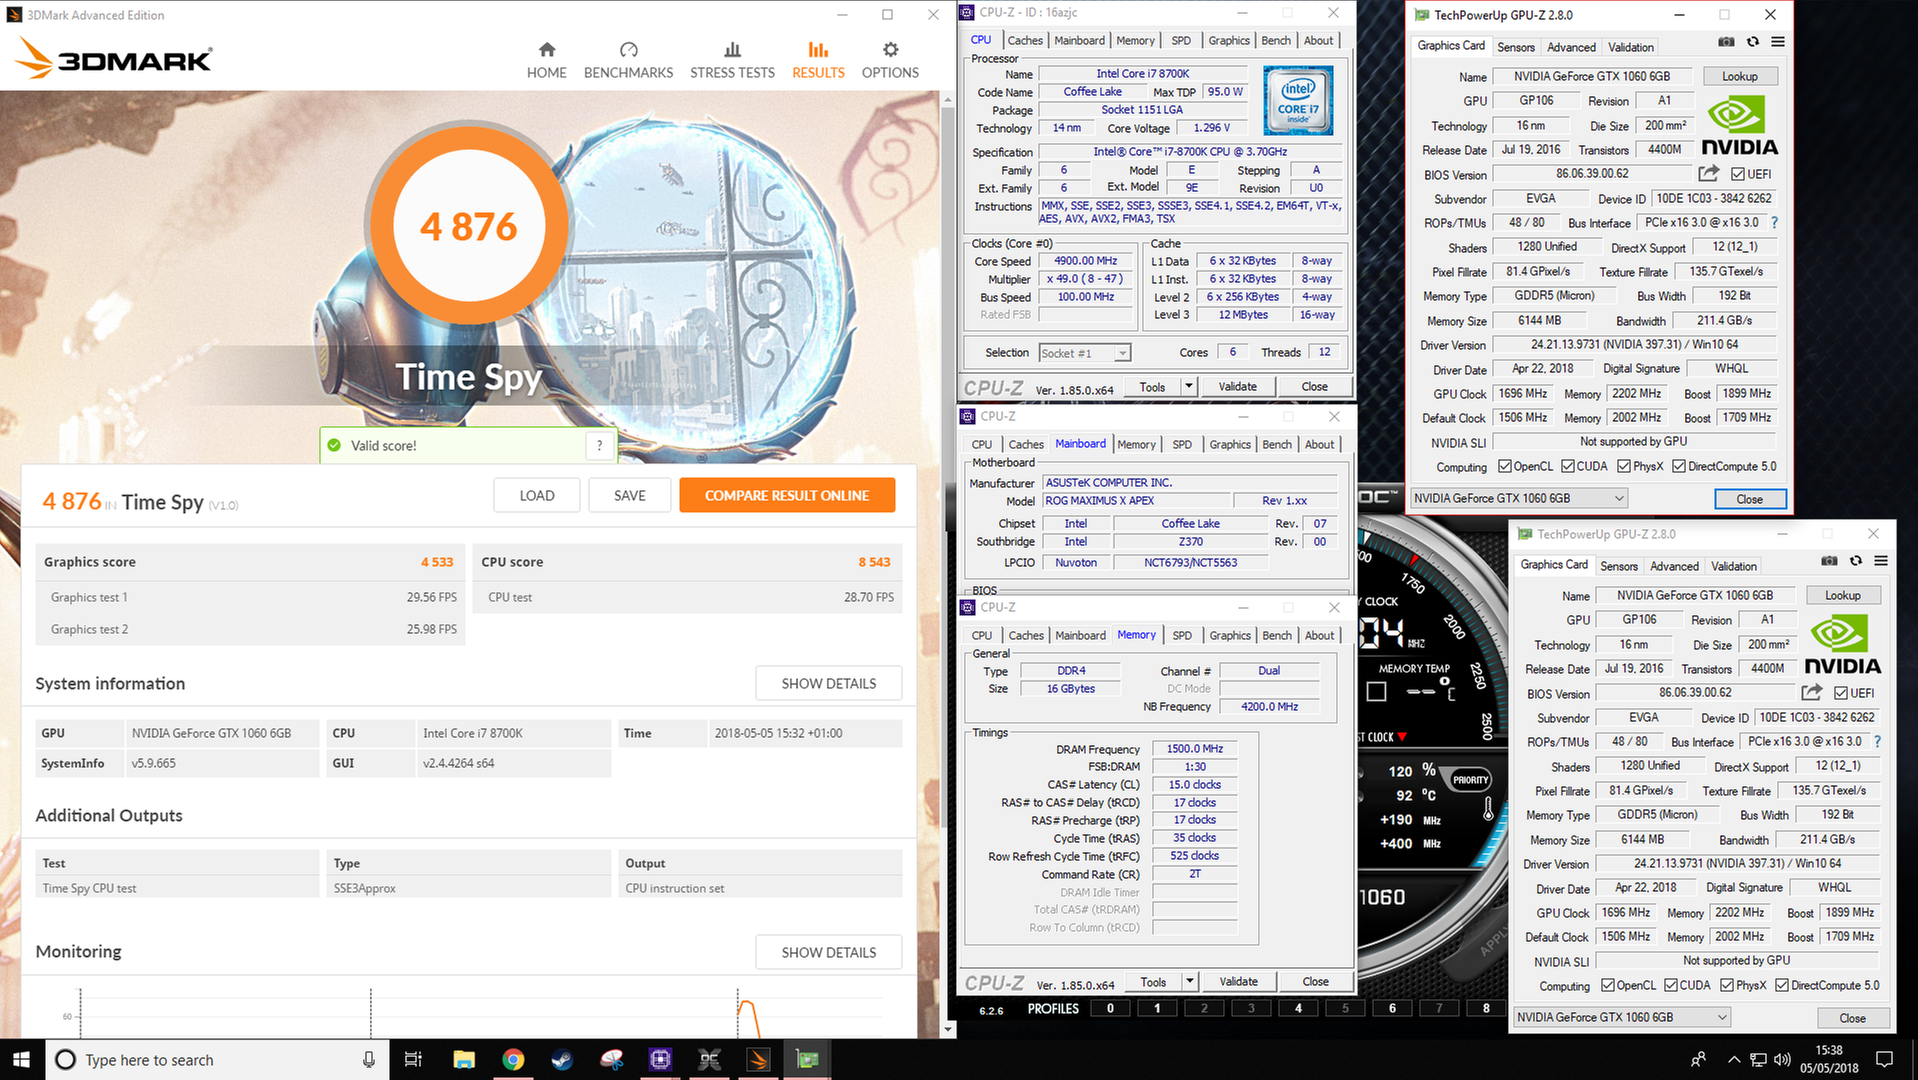Click the refresh icon in lower GPU-Z window

point(1856,561)
